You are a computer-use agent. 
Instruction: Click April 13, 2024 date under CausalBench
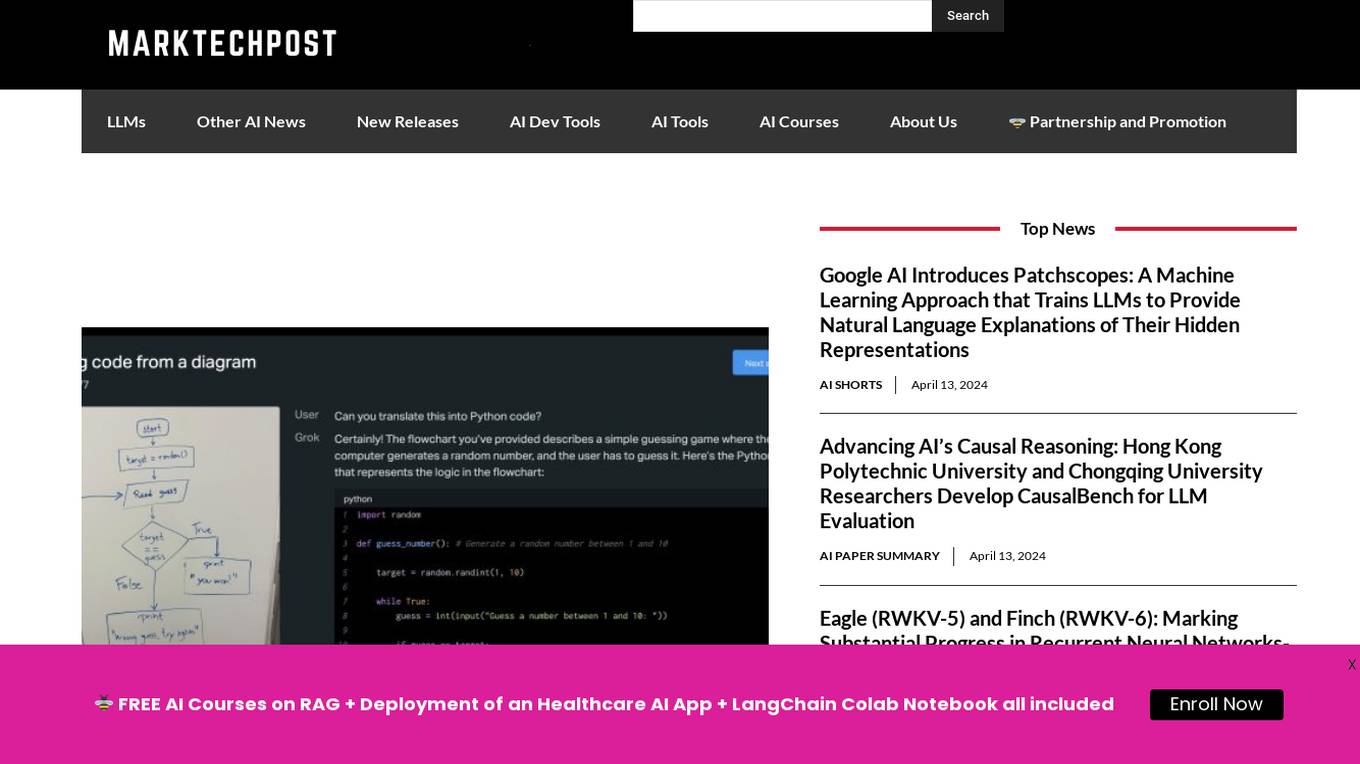click(x=1007, y=556)
